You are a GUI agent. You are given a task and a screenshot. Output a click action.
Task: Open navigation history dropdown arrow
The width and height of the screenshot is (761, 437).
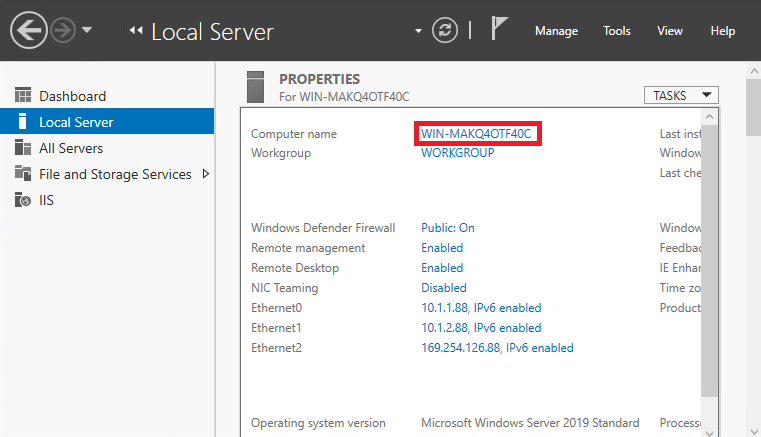coord(87,30)
